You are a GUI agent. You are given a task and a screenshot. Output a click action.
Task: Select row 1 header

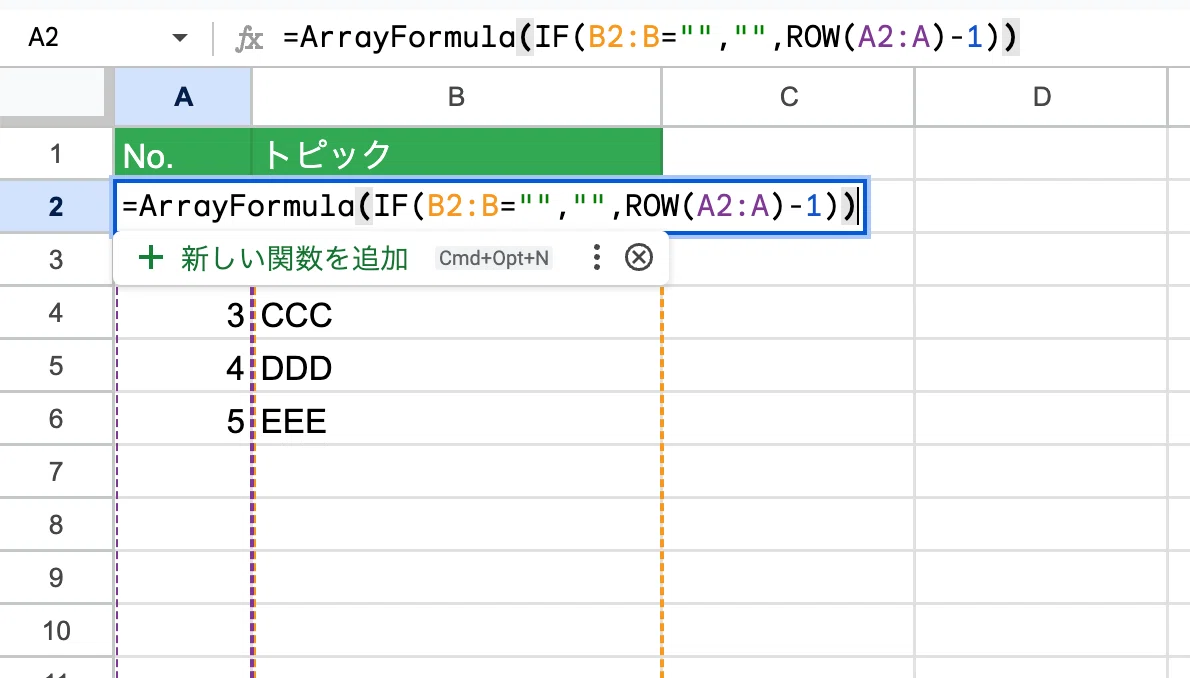coord(56,153)
